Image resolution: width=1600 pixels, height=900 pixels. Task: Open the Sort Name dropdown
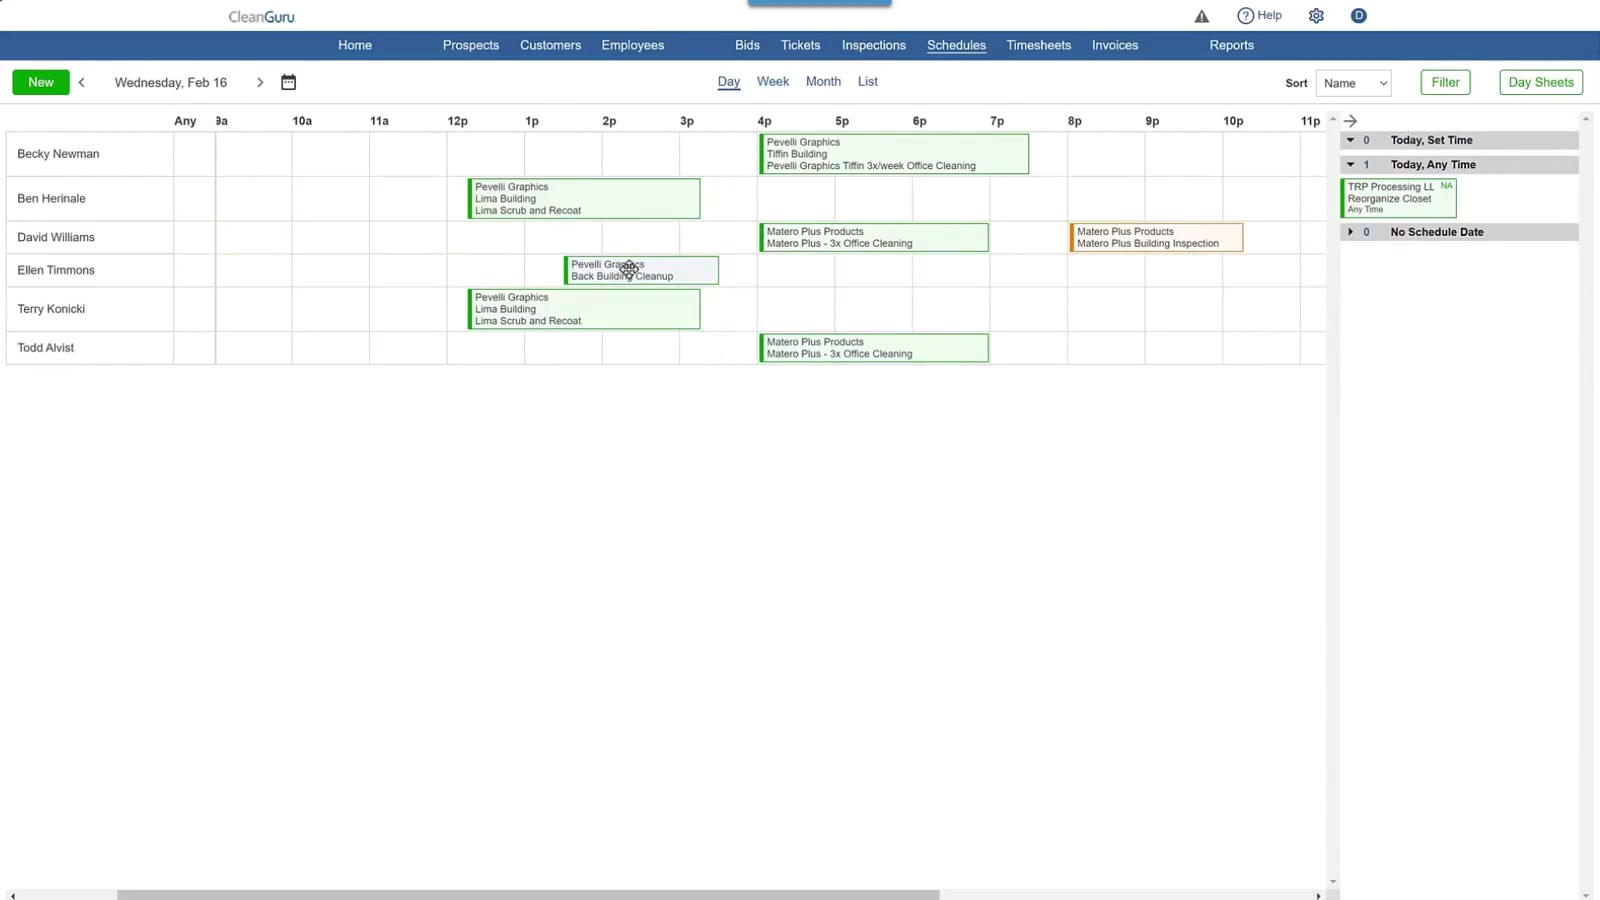[x=1354, y=83]
